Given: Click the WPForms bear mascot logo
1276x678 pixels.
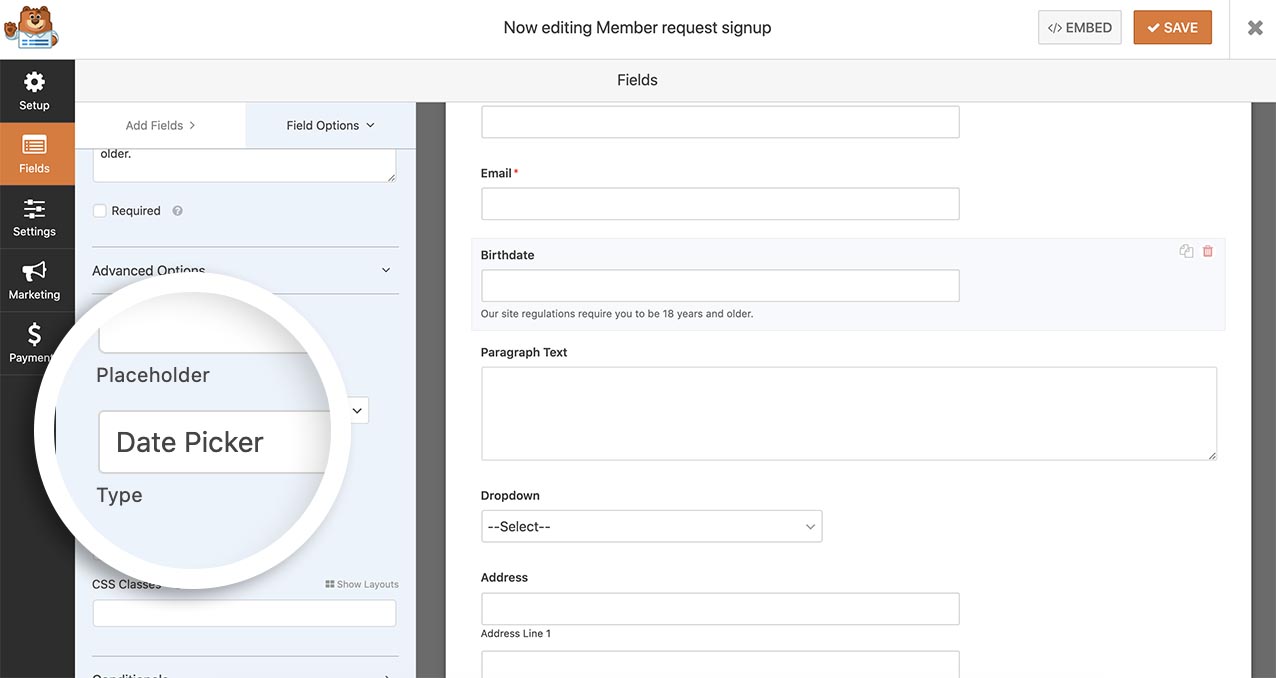Looking at the screenshot, I should 32,28.
